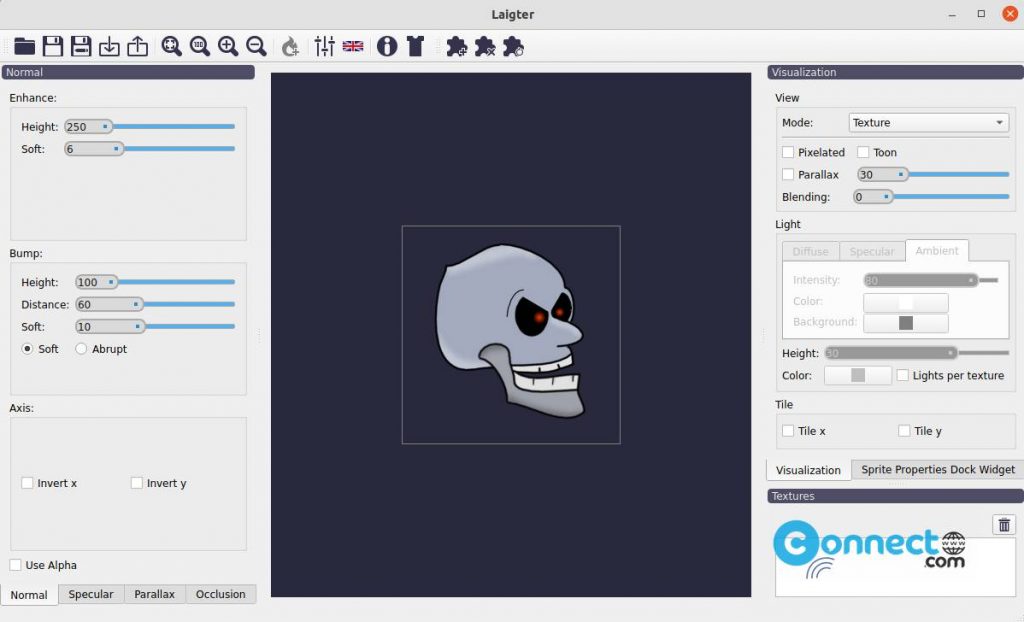
Task: Enable the Pixelated view option
Action: (788, 152)
